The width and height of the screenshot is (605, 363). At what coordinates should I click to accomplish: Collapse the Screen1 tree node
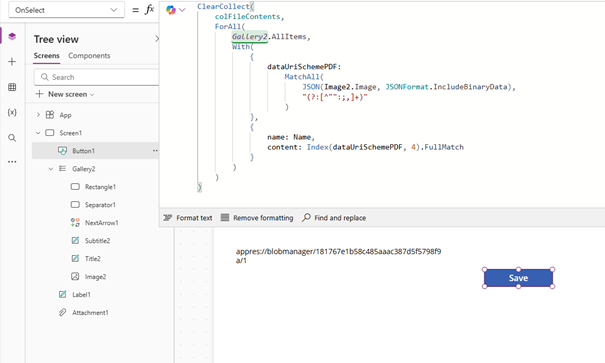[38, 133]
